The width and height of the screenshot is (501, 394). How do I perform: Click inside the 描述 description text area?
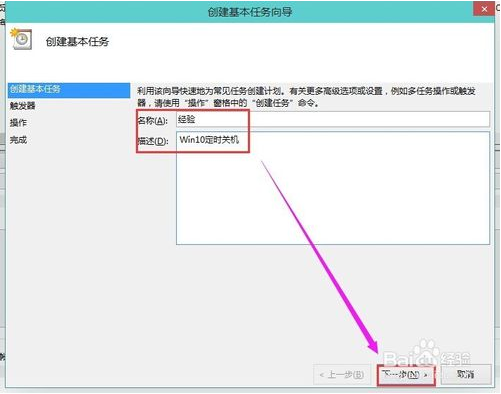point(333,188)
